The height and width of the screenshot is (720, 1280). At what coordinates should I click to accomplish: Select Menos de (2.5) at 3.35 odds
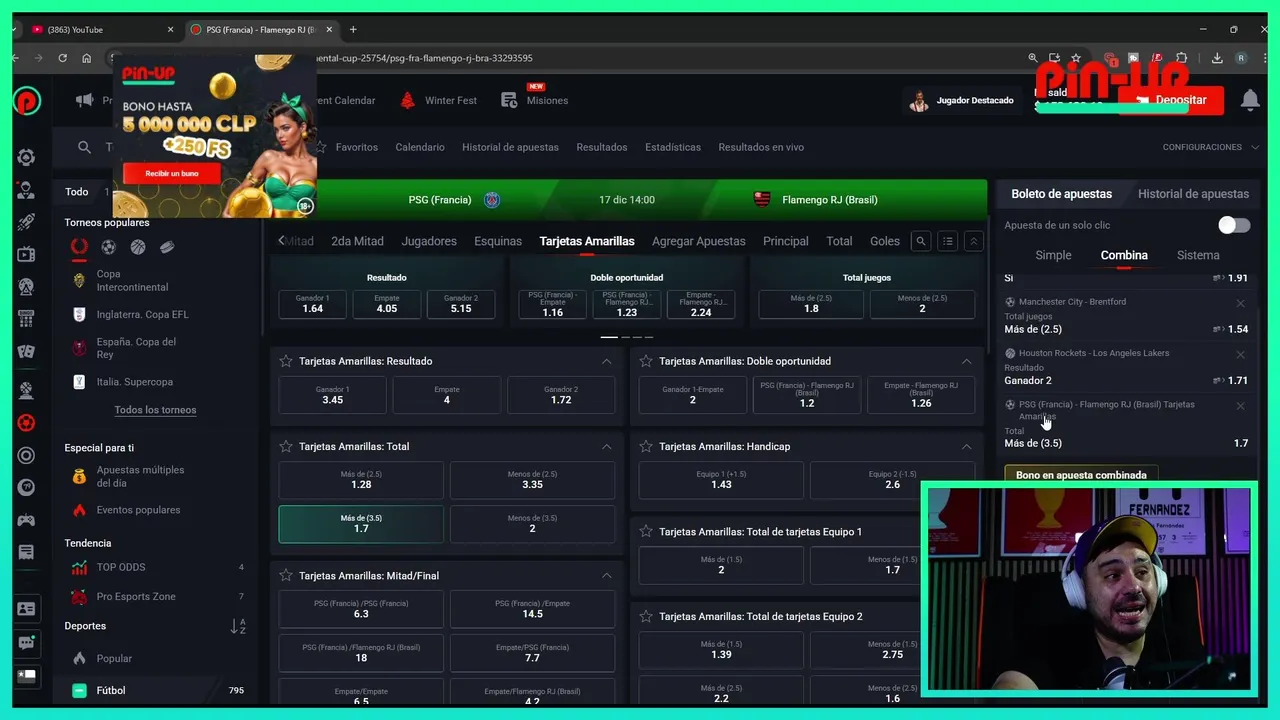click(532, 480)
